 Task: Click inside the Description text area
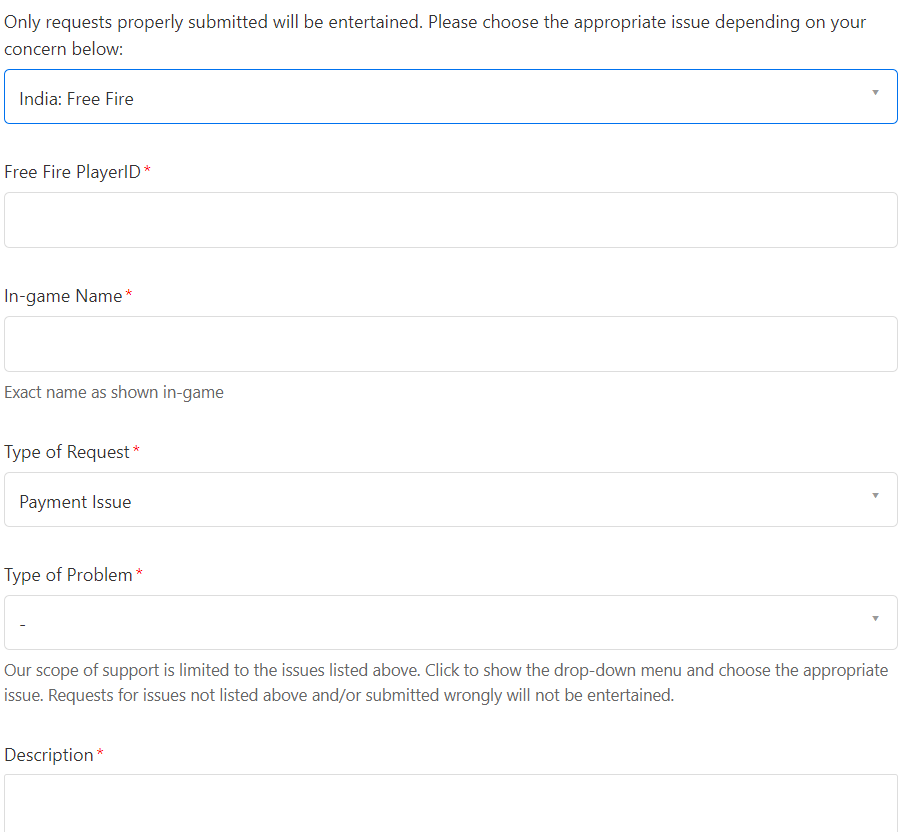[450, 803]
